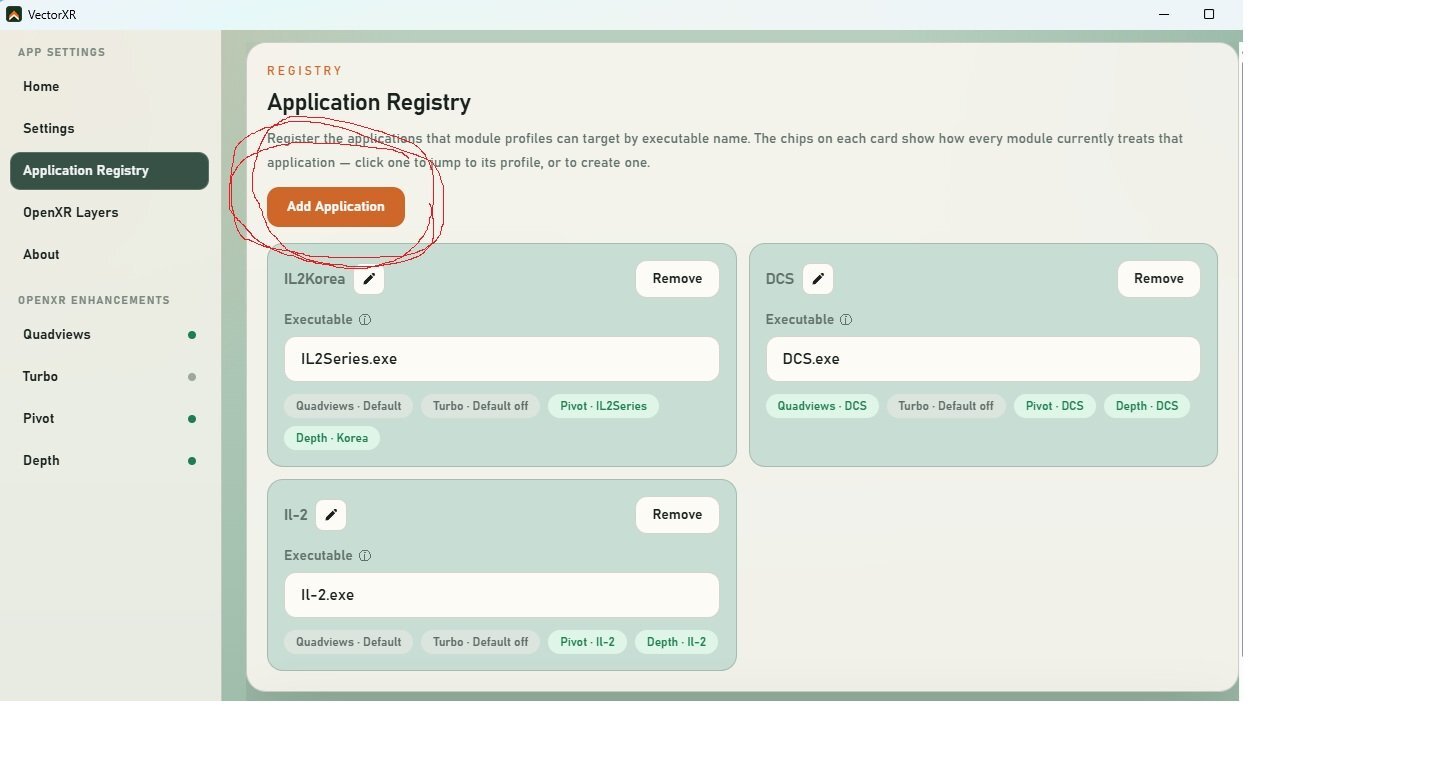1447x762 pixels.
Task: Click the IL2Series.exe executable field
Action: pos(501,359)
